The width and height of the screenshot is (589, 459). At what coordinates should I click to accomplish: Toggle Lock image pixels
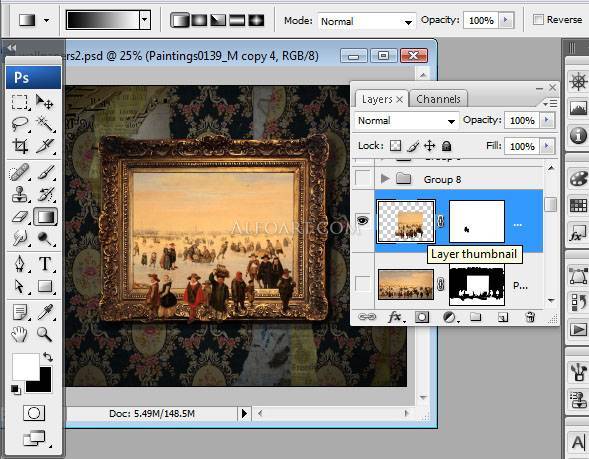coord(412,146)
